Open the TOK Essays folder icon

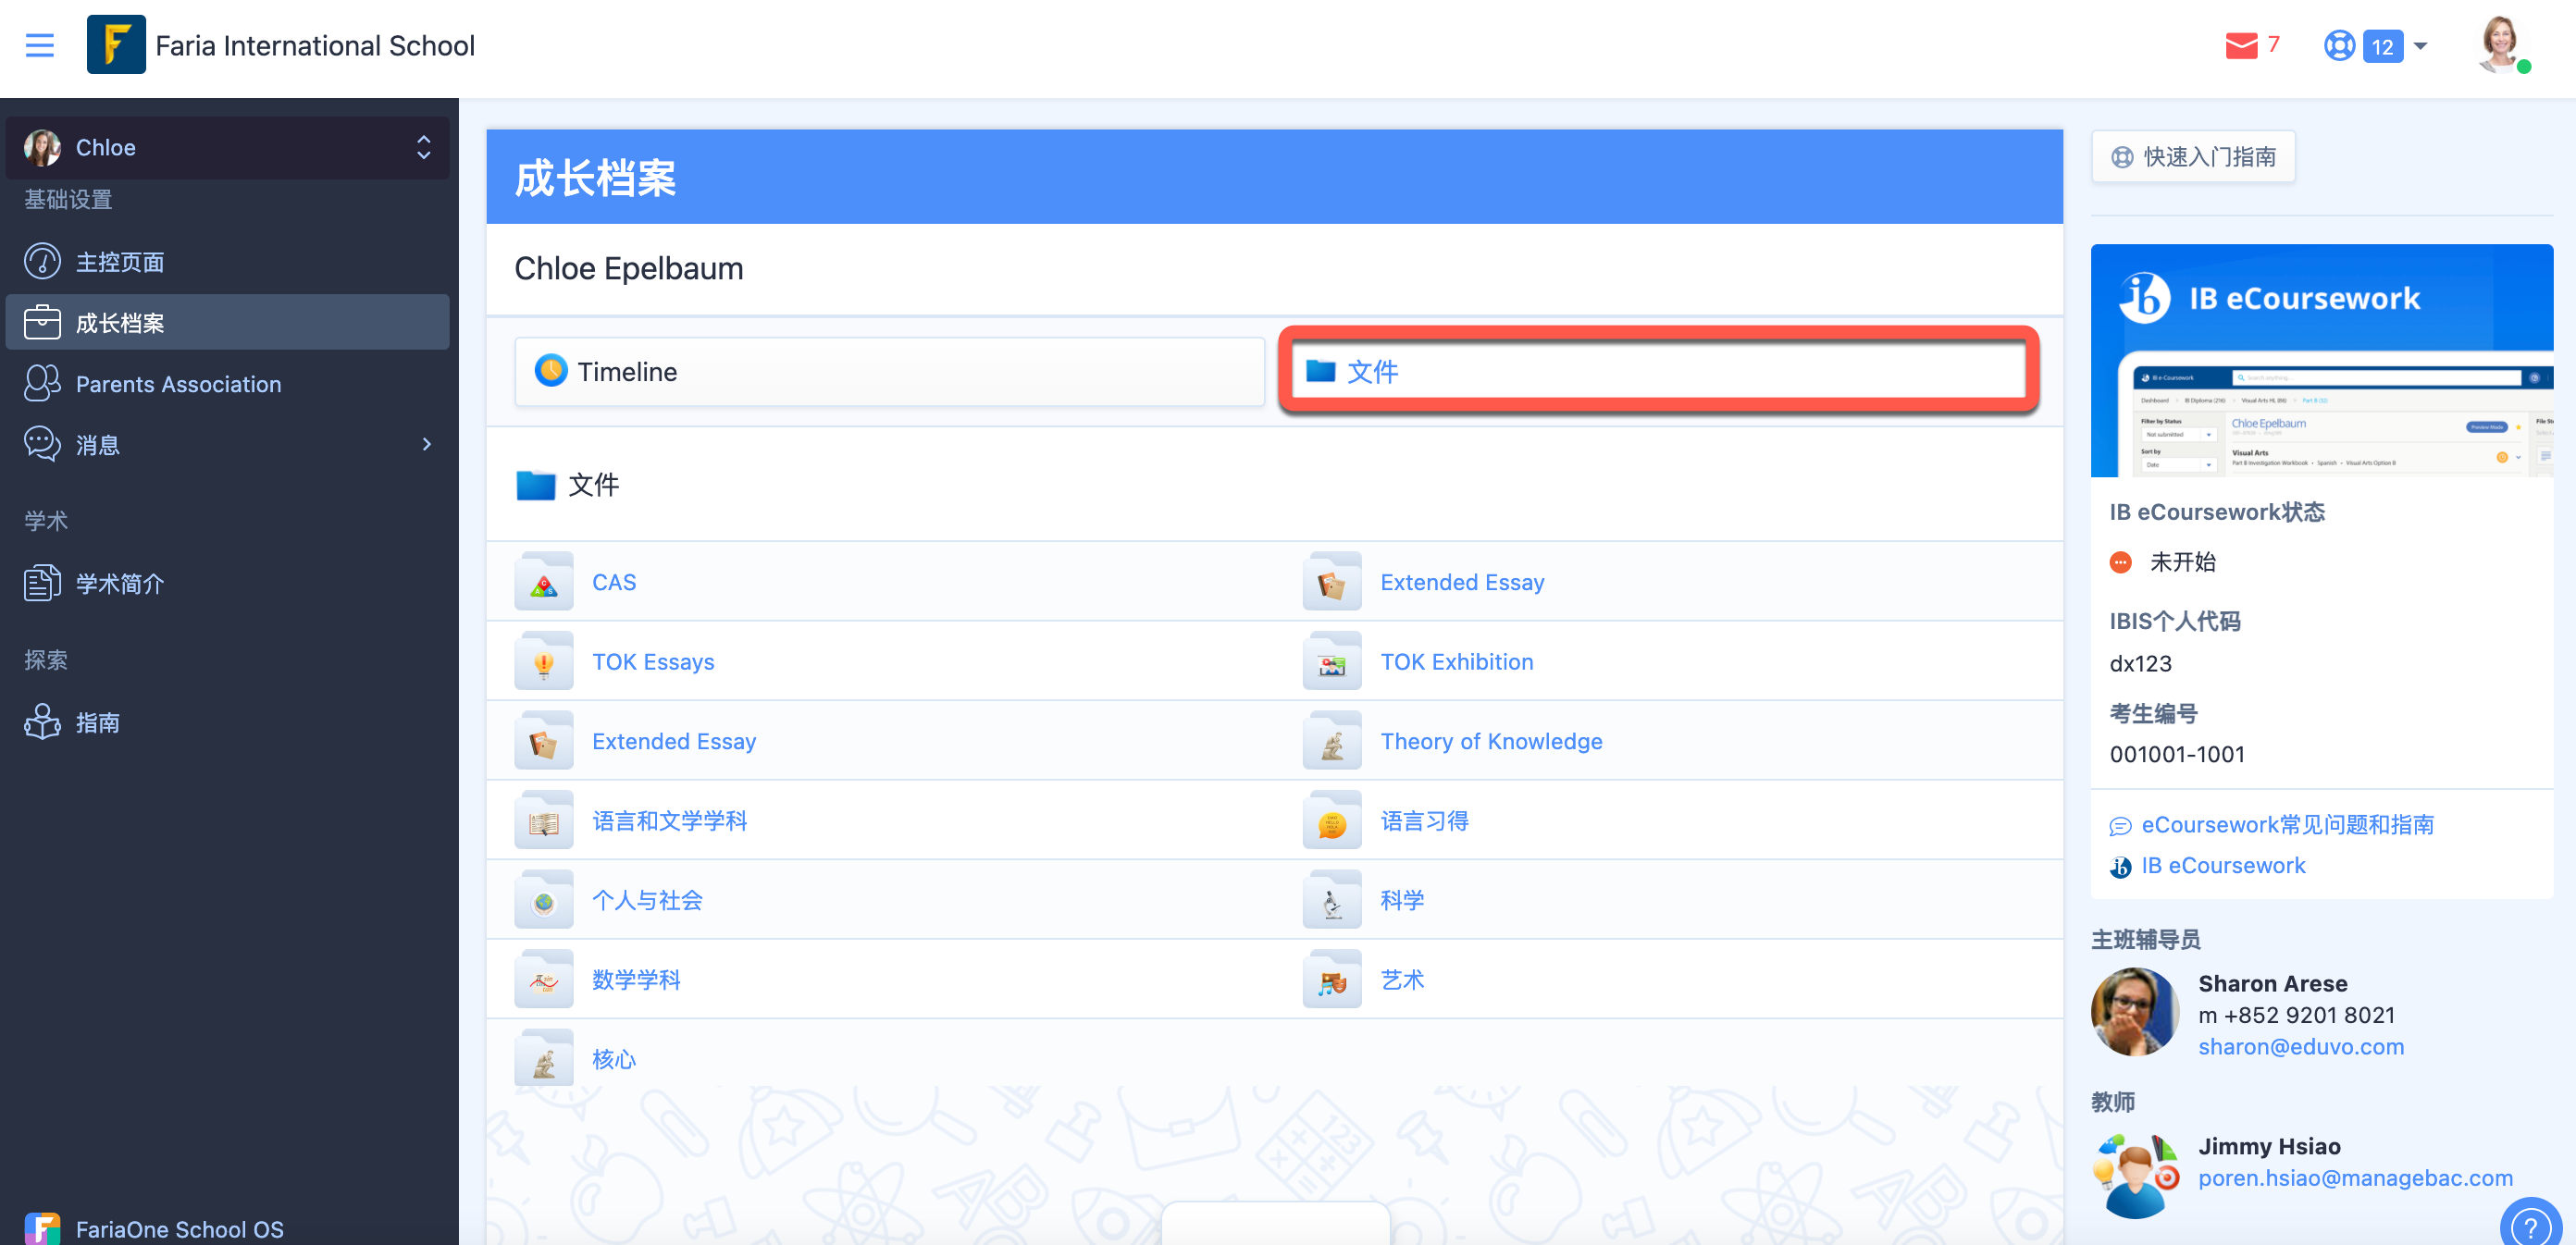point(544,661)
